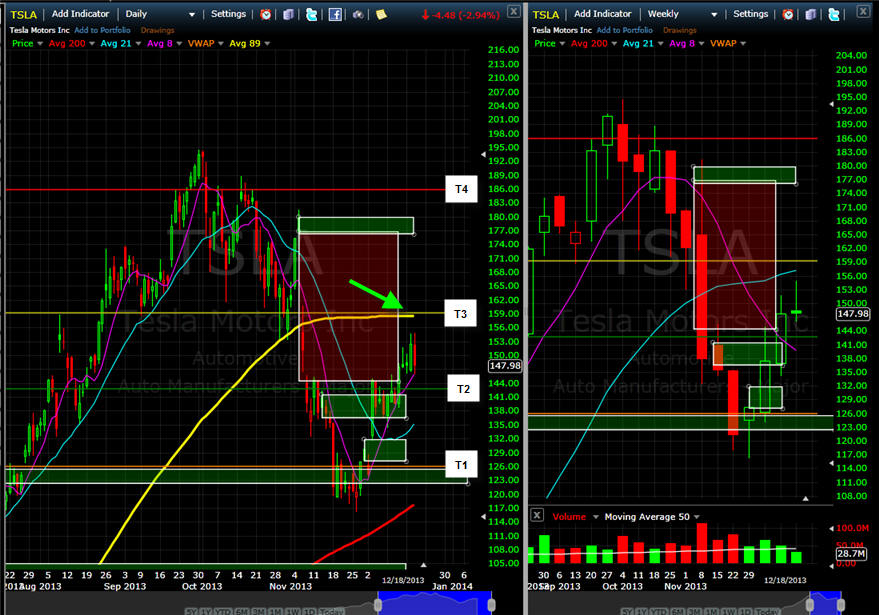Screen dimensions: 879x615
Task: Share the Weekly chart via Twitter icon
Action: tap(834, 15)
